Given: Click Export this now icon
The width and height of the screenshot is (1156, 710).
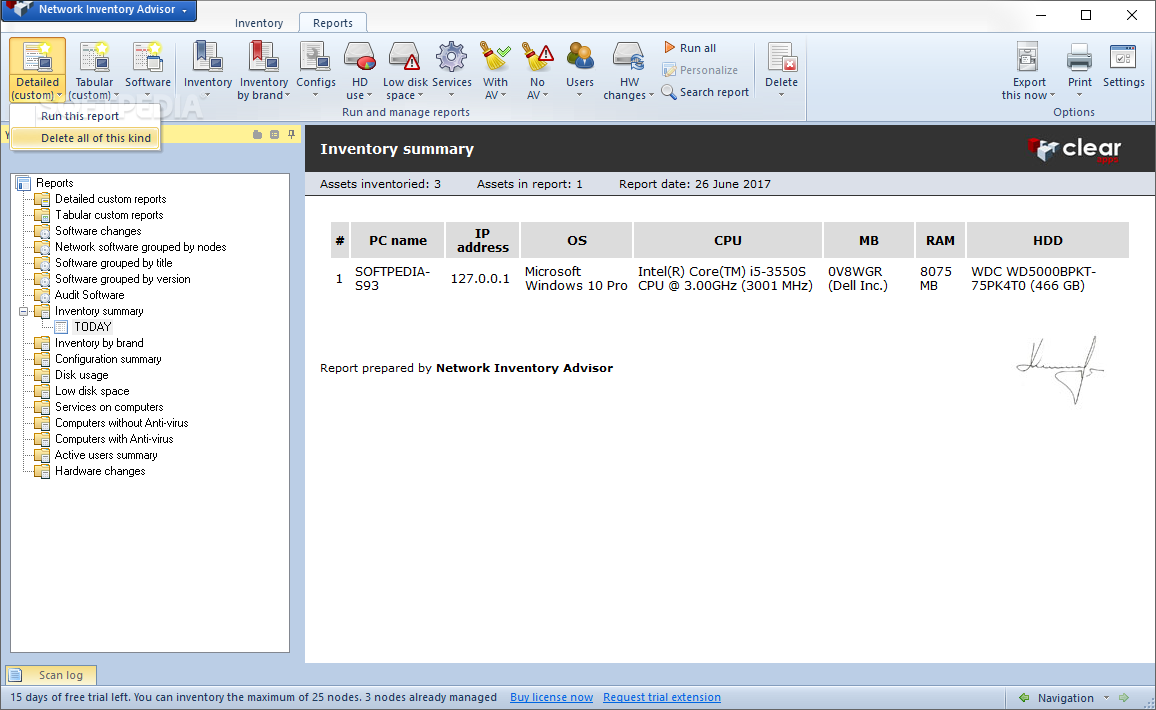Looking at the screenshot, I should coord(1028,58).
